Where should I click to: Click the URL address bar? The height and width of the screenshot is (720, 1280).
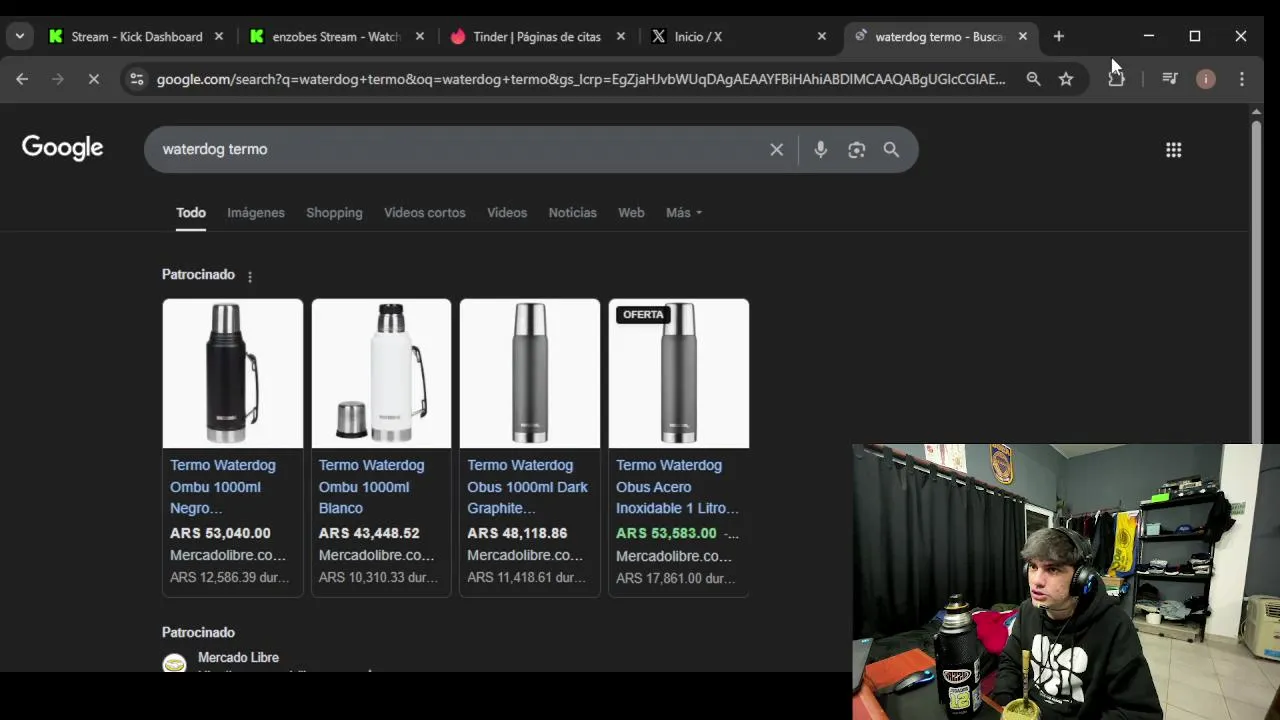tap(580, 79)
